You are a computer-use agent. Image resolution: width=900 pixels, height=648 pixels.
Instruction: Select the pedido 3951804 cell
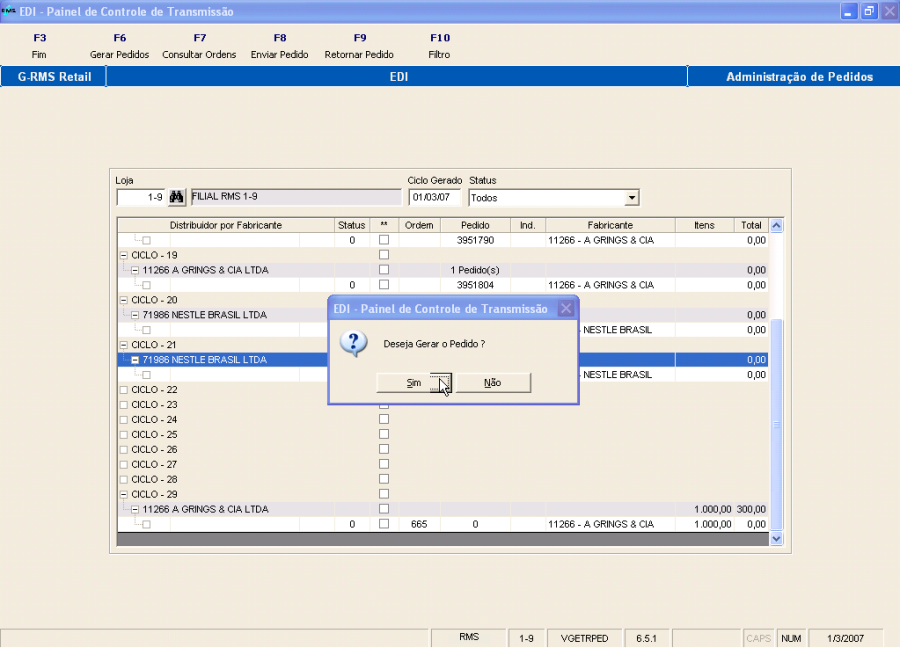coord(475,285)
